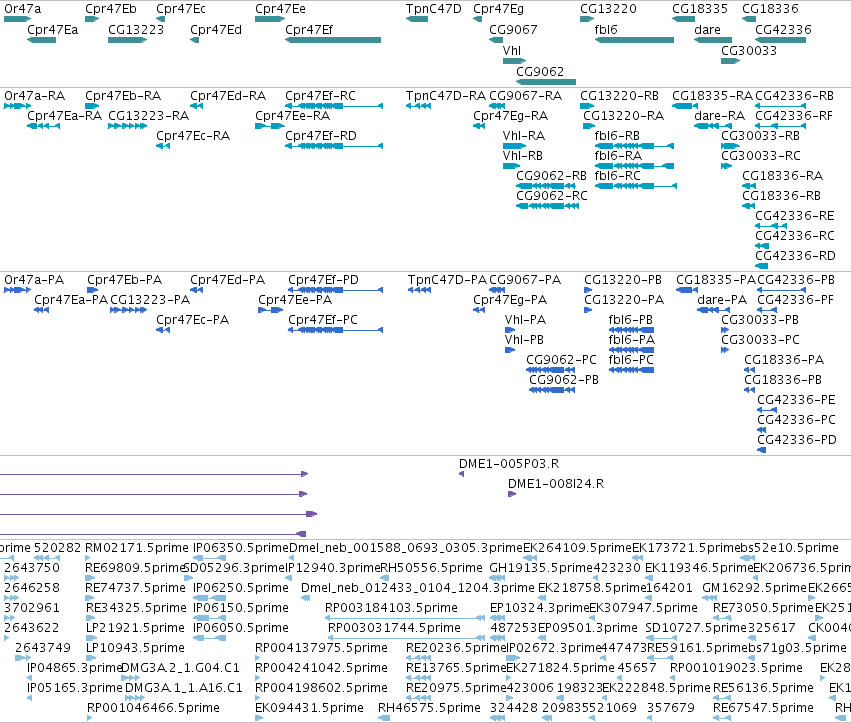Select EST RP003184103.5prime
Image resolution: width=851 pixels, height=723 pixels.
[x=404, y=618]
